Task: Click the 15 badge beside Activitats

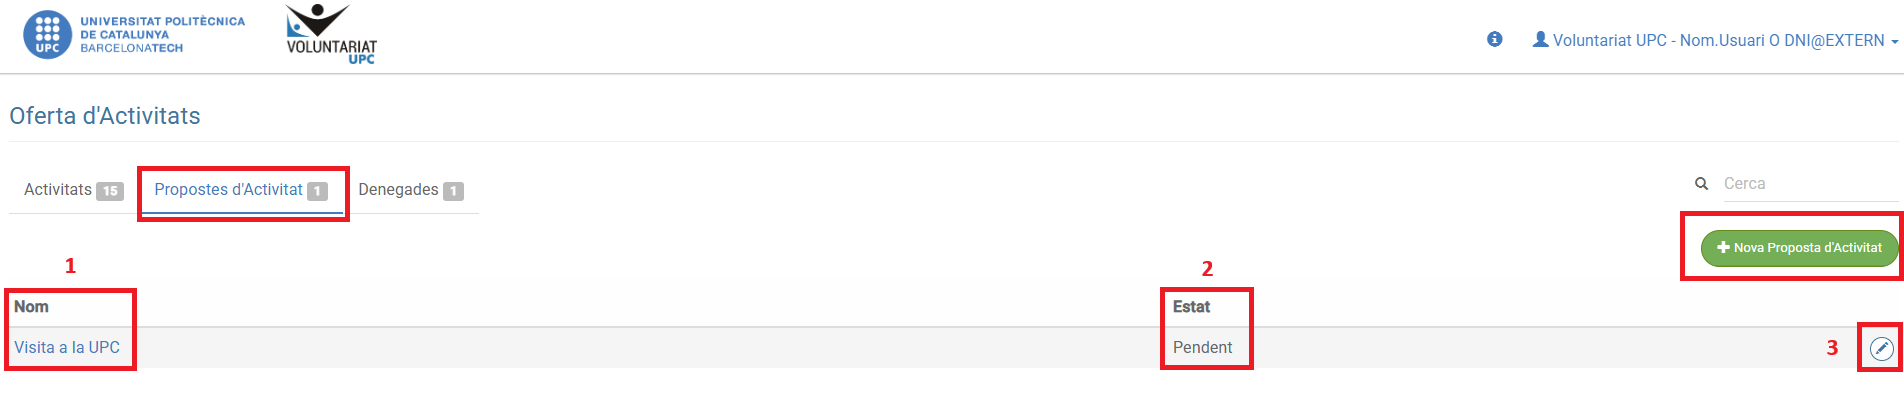Action: click(110, 191)
